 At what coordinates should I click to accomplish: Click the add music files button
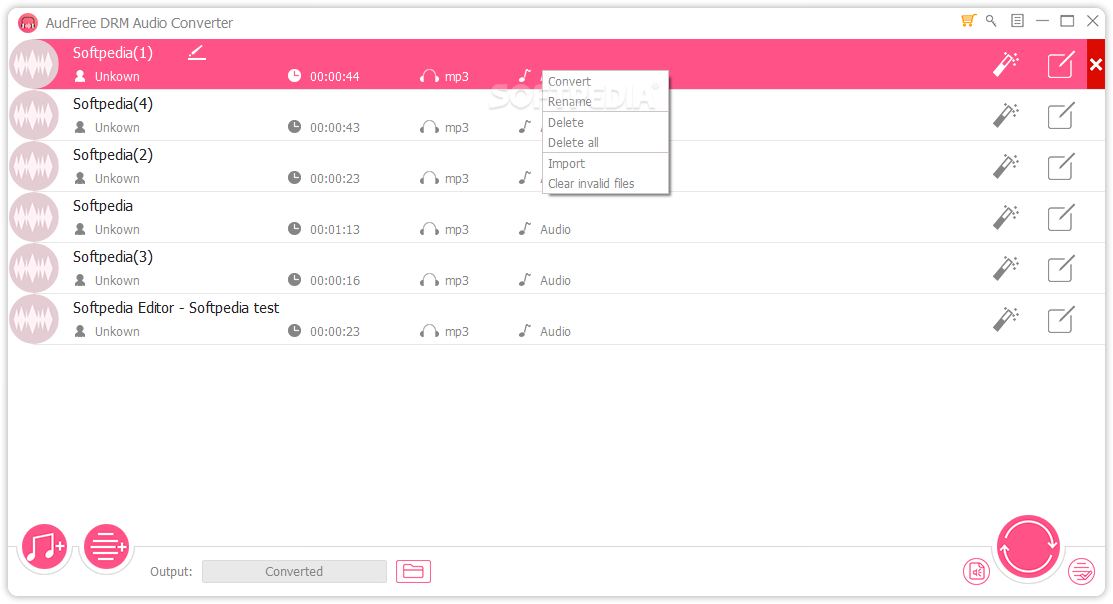click(44, 547)
